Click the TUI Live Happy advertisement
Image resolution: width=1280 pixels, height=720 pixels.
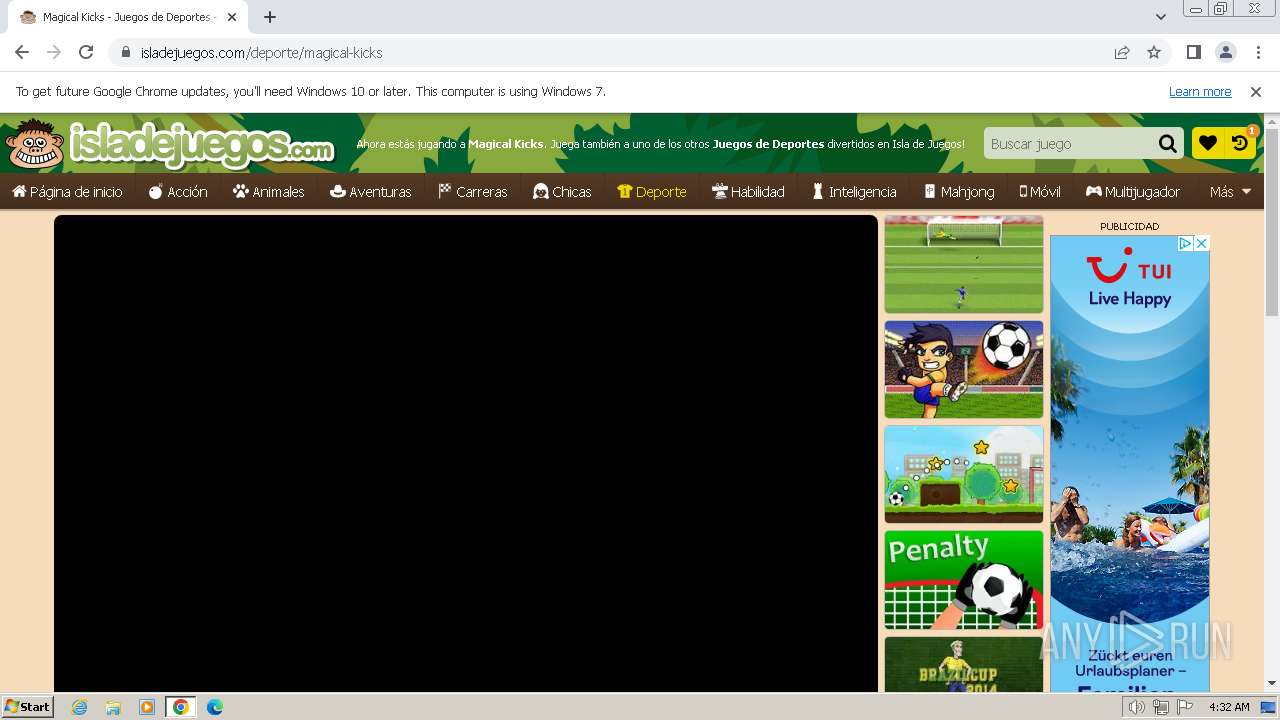click(x=1130, y=464)
